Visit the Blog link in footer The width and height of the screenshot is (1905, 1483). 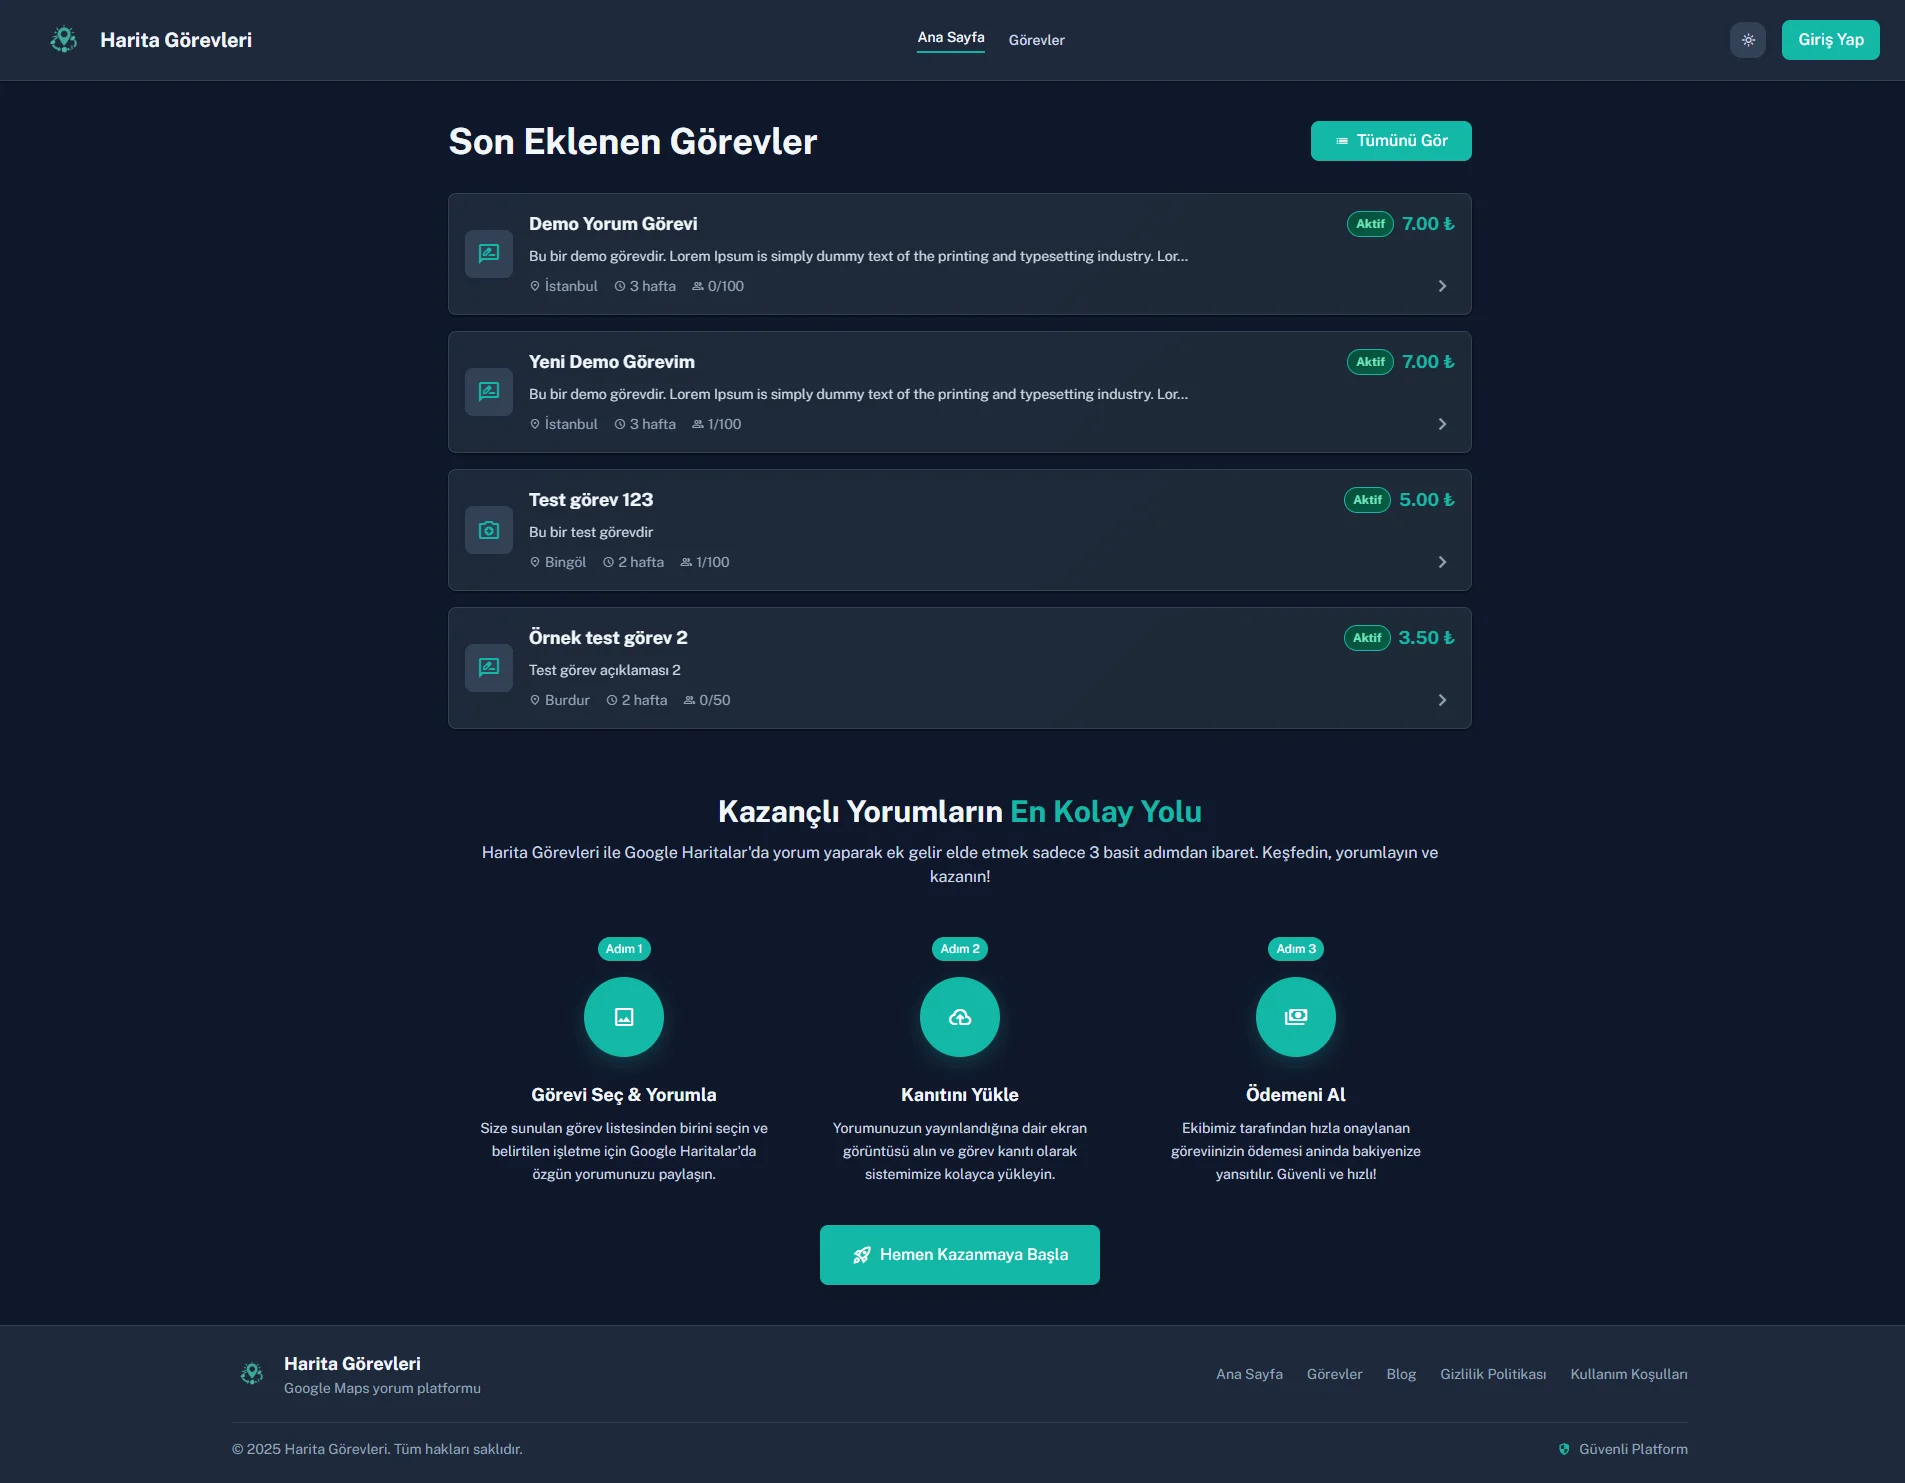(1401, 1374)
